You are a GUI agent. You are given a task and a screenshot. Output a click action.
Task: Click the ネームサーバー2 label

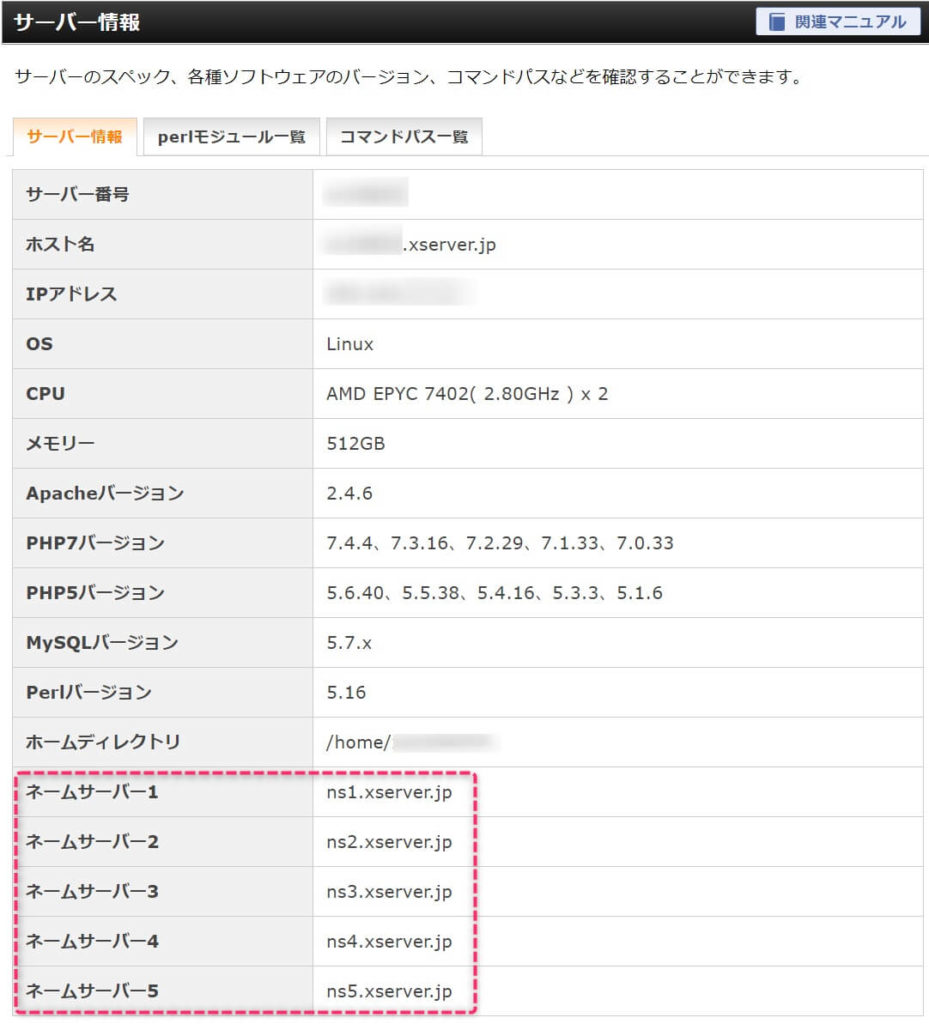point(92,842)
